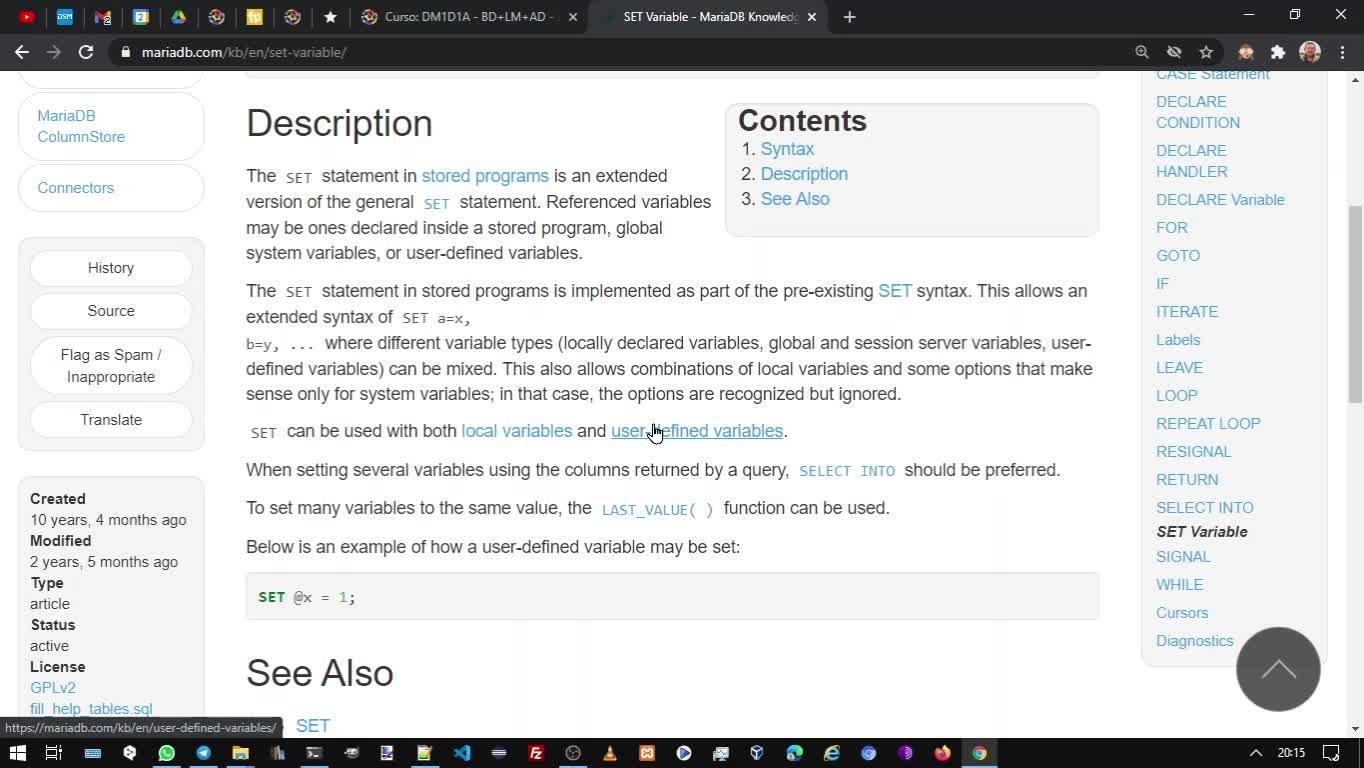1364x768 pixels.
Task: Close the Curso DM1D1A tab
Action: pyautogui.click(x=573, y=17)
